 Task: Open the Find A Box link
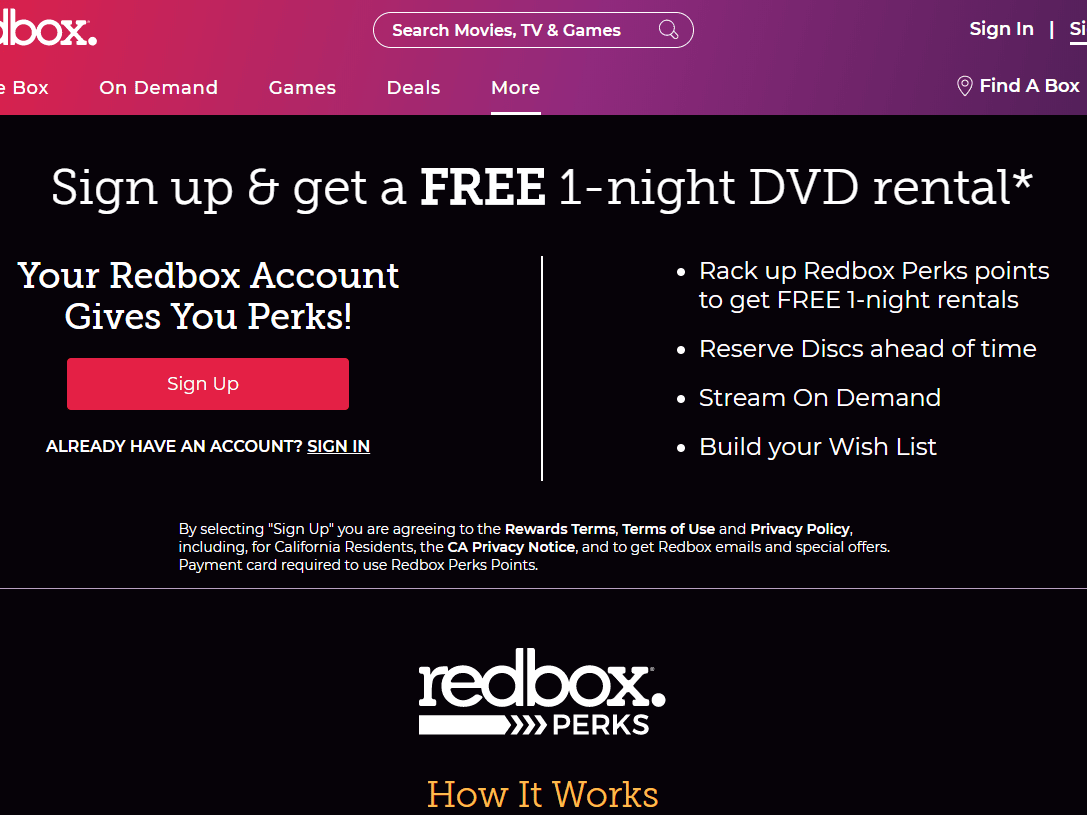click(1029, 85)
